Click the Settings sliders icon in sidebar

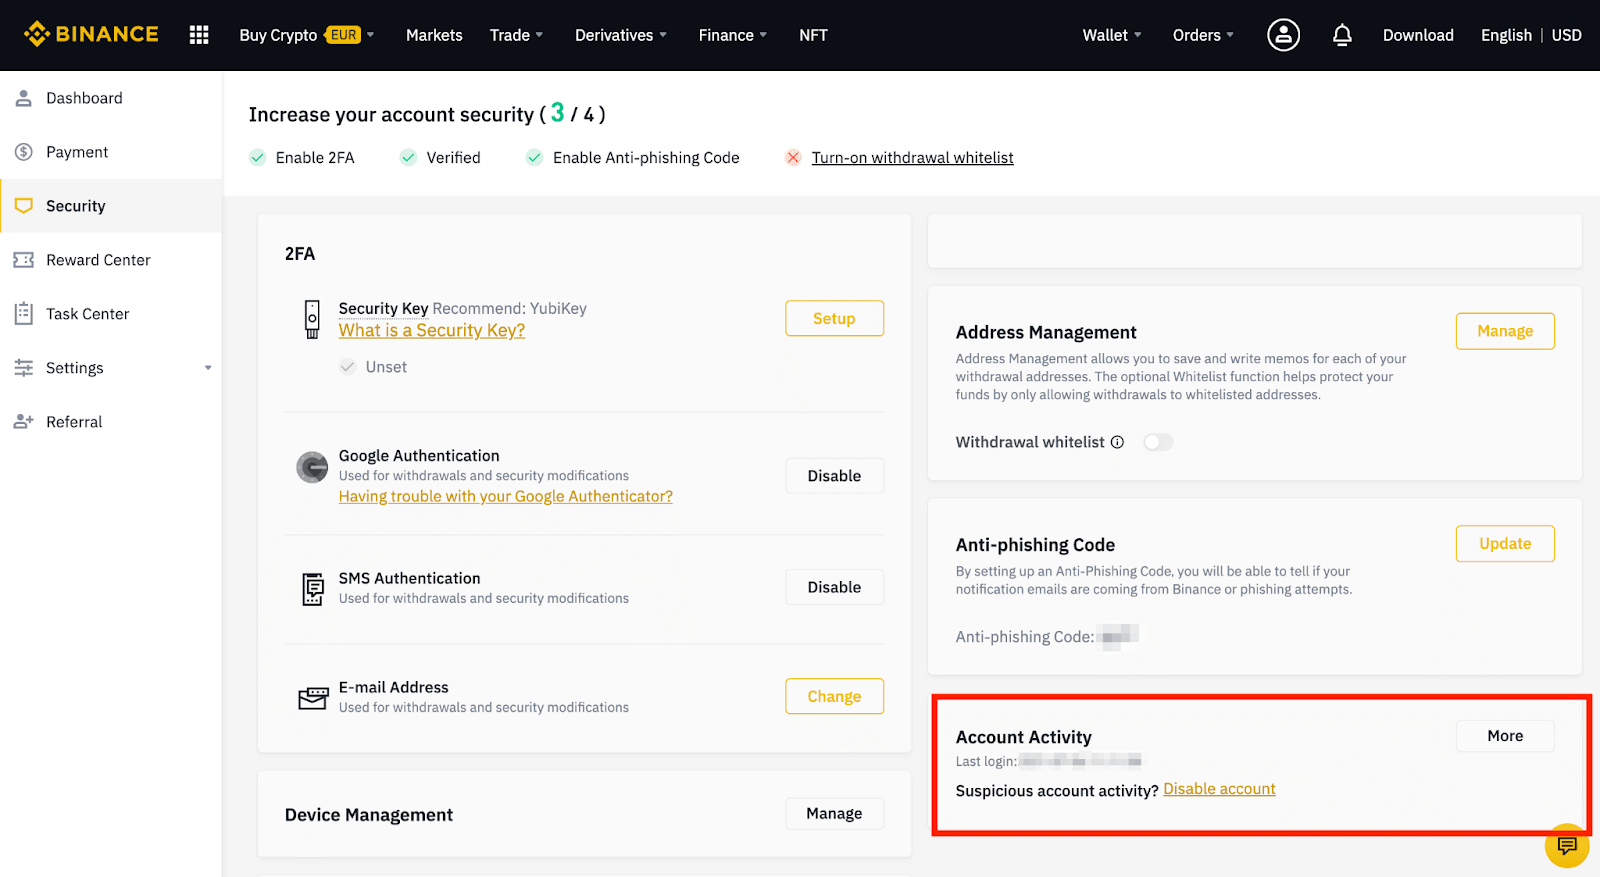[24, 368]
